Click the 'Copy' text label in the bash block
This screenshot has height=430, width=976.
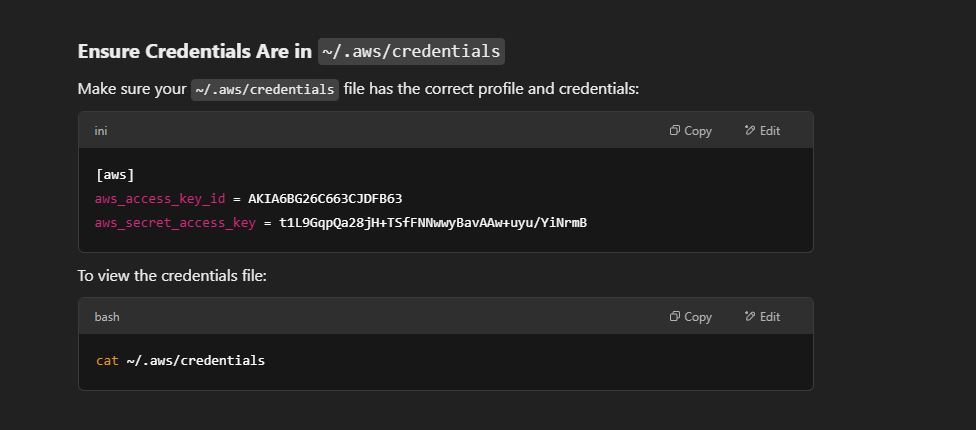[698, 317]
